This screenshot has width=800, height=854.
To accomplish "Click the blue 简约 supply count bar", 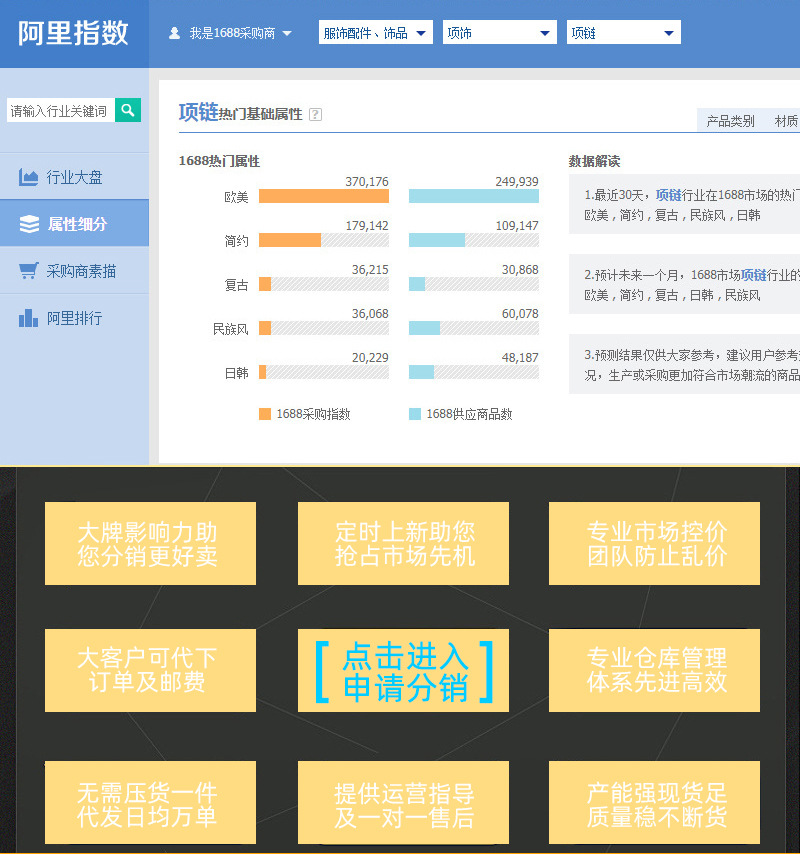I will [x=437, y=240].
